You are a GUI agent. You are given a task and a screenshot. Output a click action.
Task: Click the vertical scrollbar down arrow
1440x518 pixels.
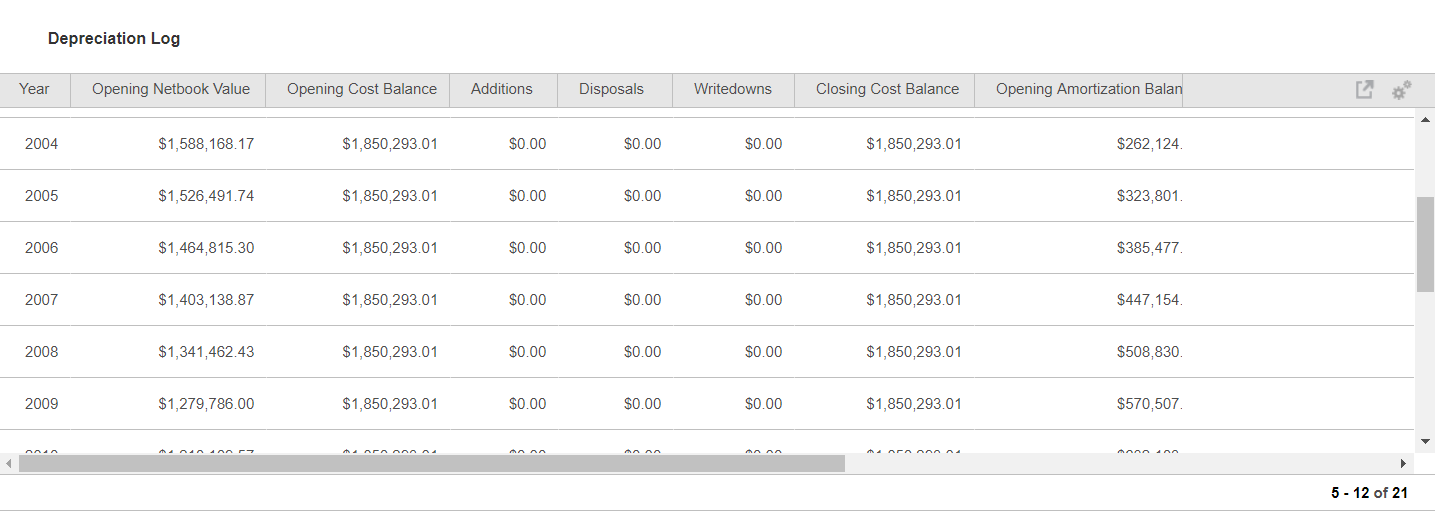tap(1425, 441)
